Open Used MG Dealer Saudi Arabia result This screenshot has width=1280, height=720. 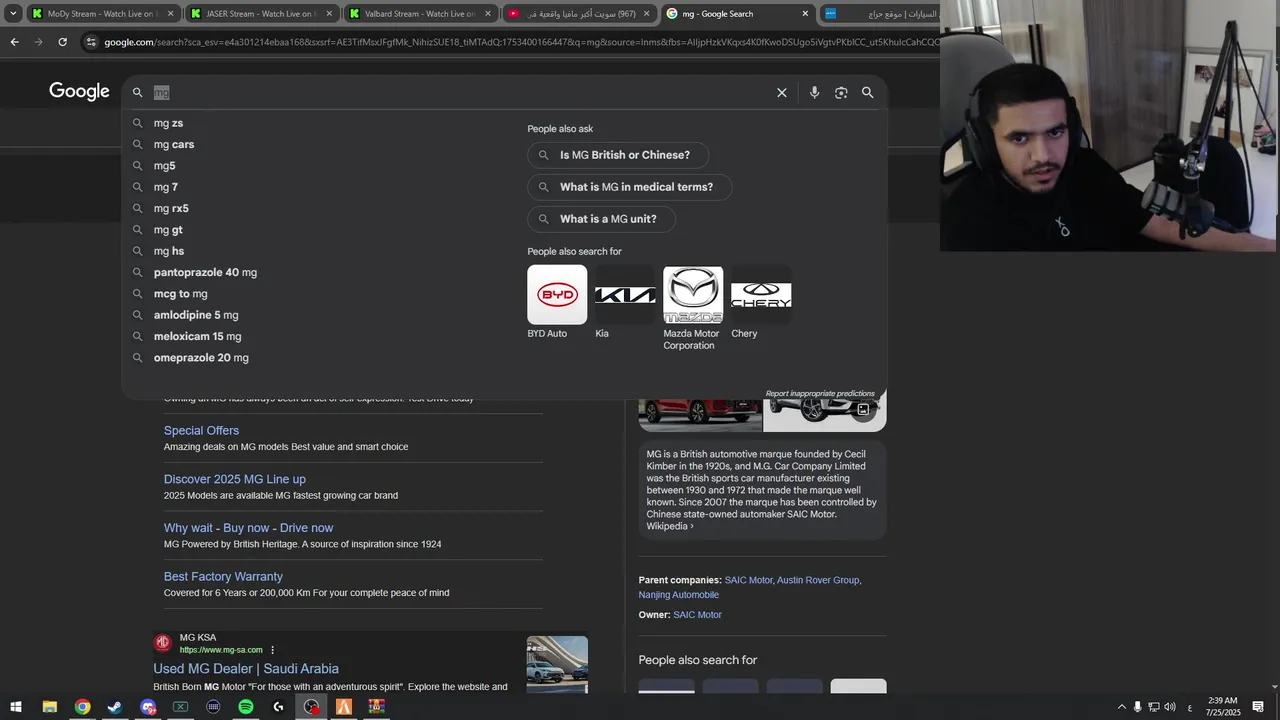click(x=246, y=669)
